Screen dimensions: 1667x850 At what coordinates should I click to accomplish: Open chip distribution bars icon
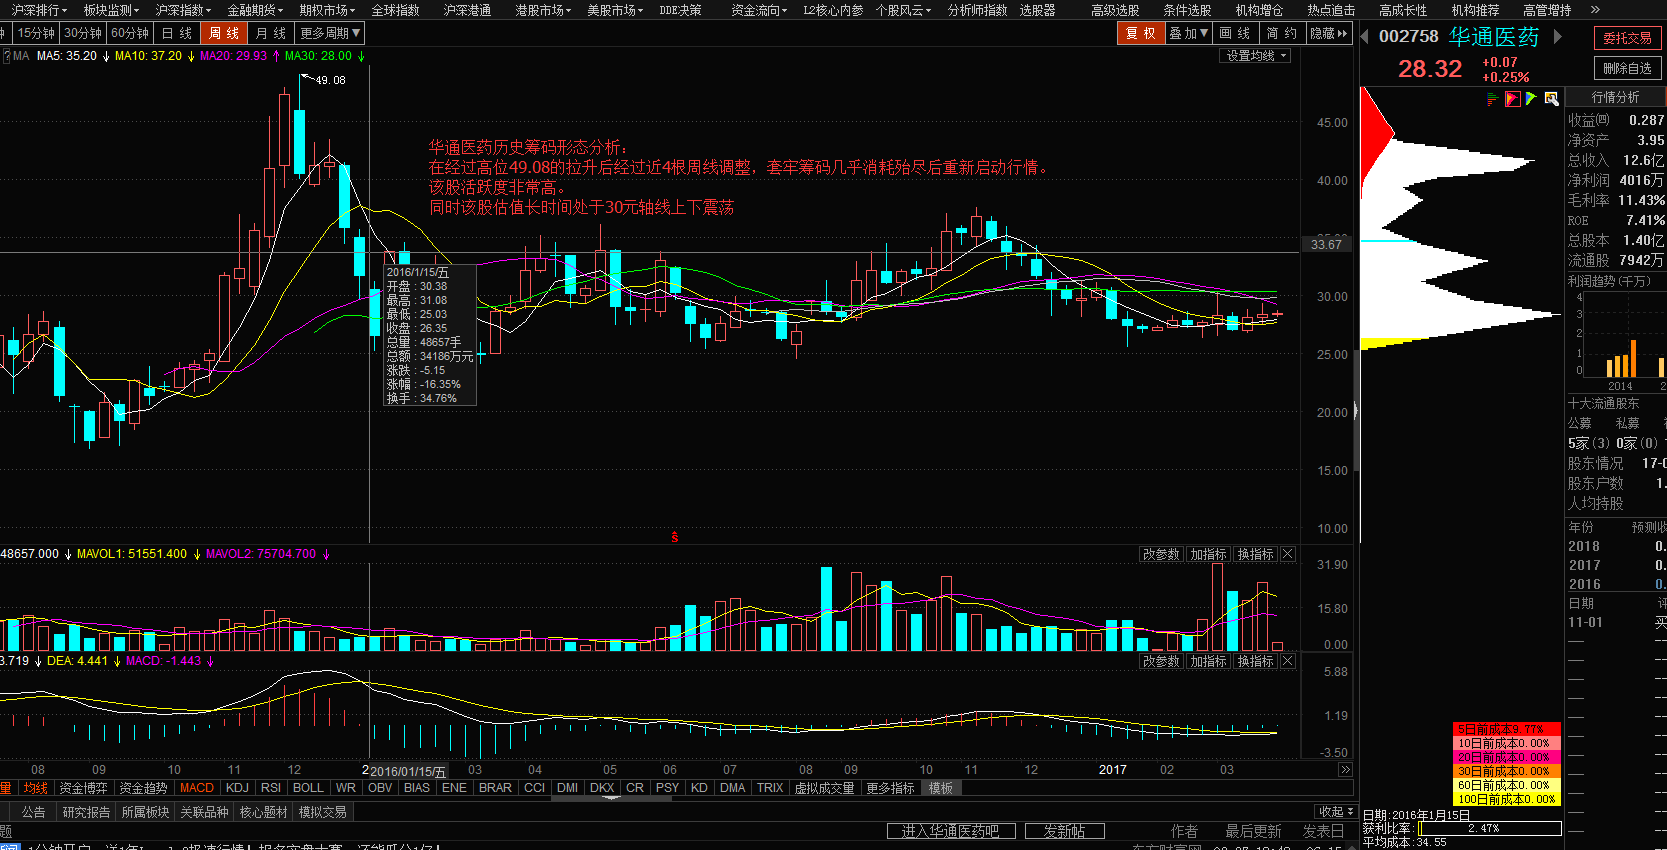coord(1493,98)
